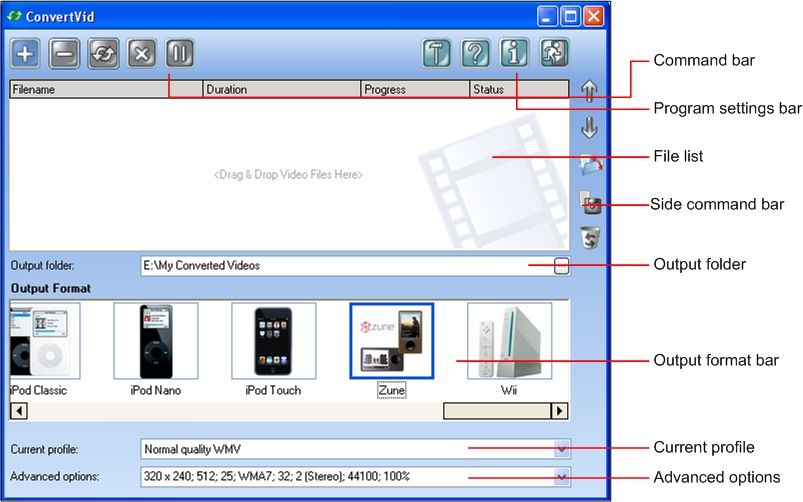Select the Wii output format
The height and width of the screenshot is (502, 803).
click(509, 342)
